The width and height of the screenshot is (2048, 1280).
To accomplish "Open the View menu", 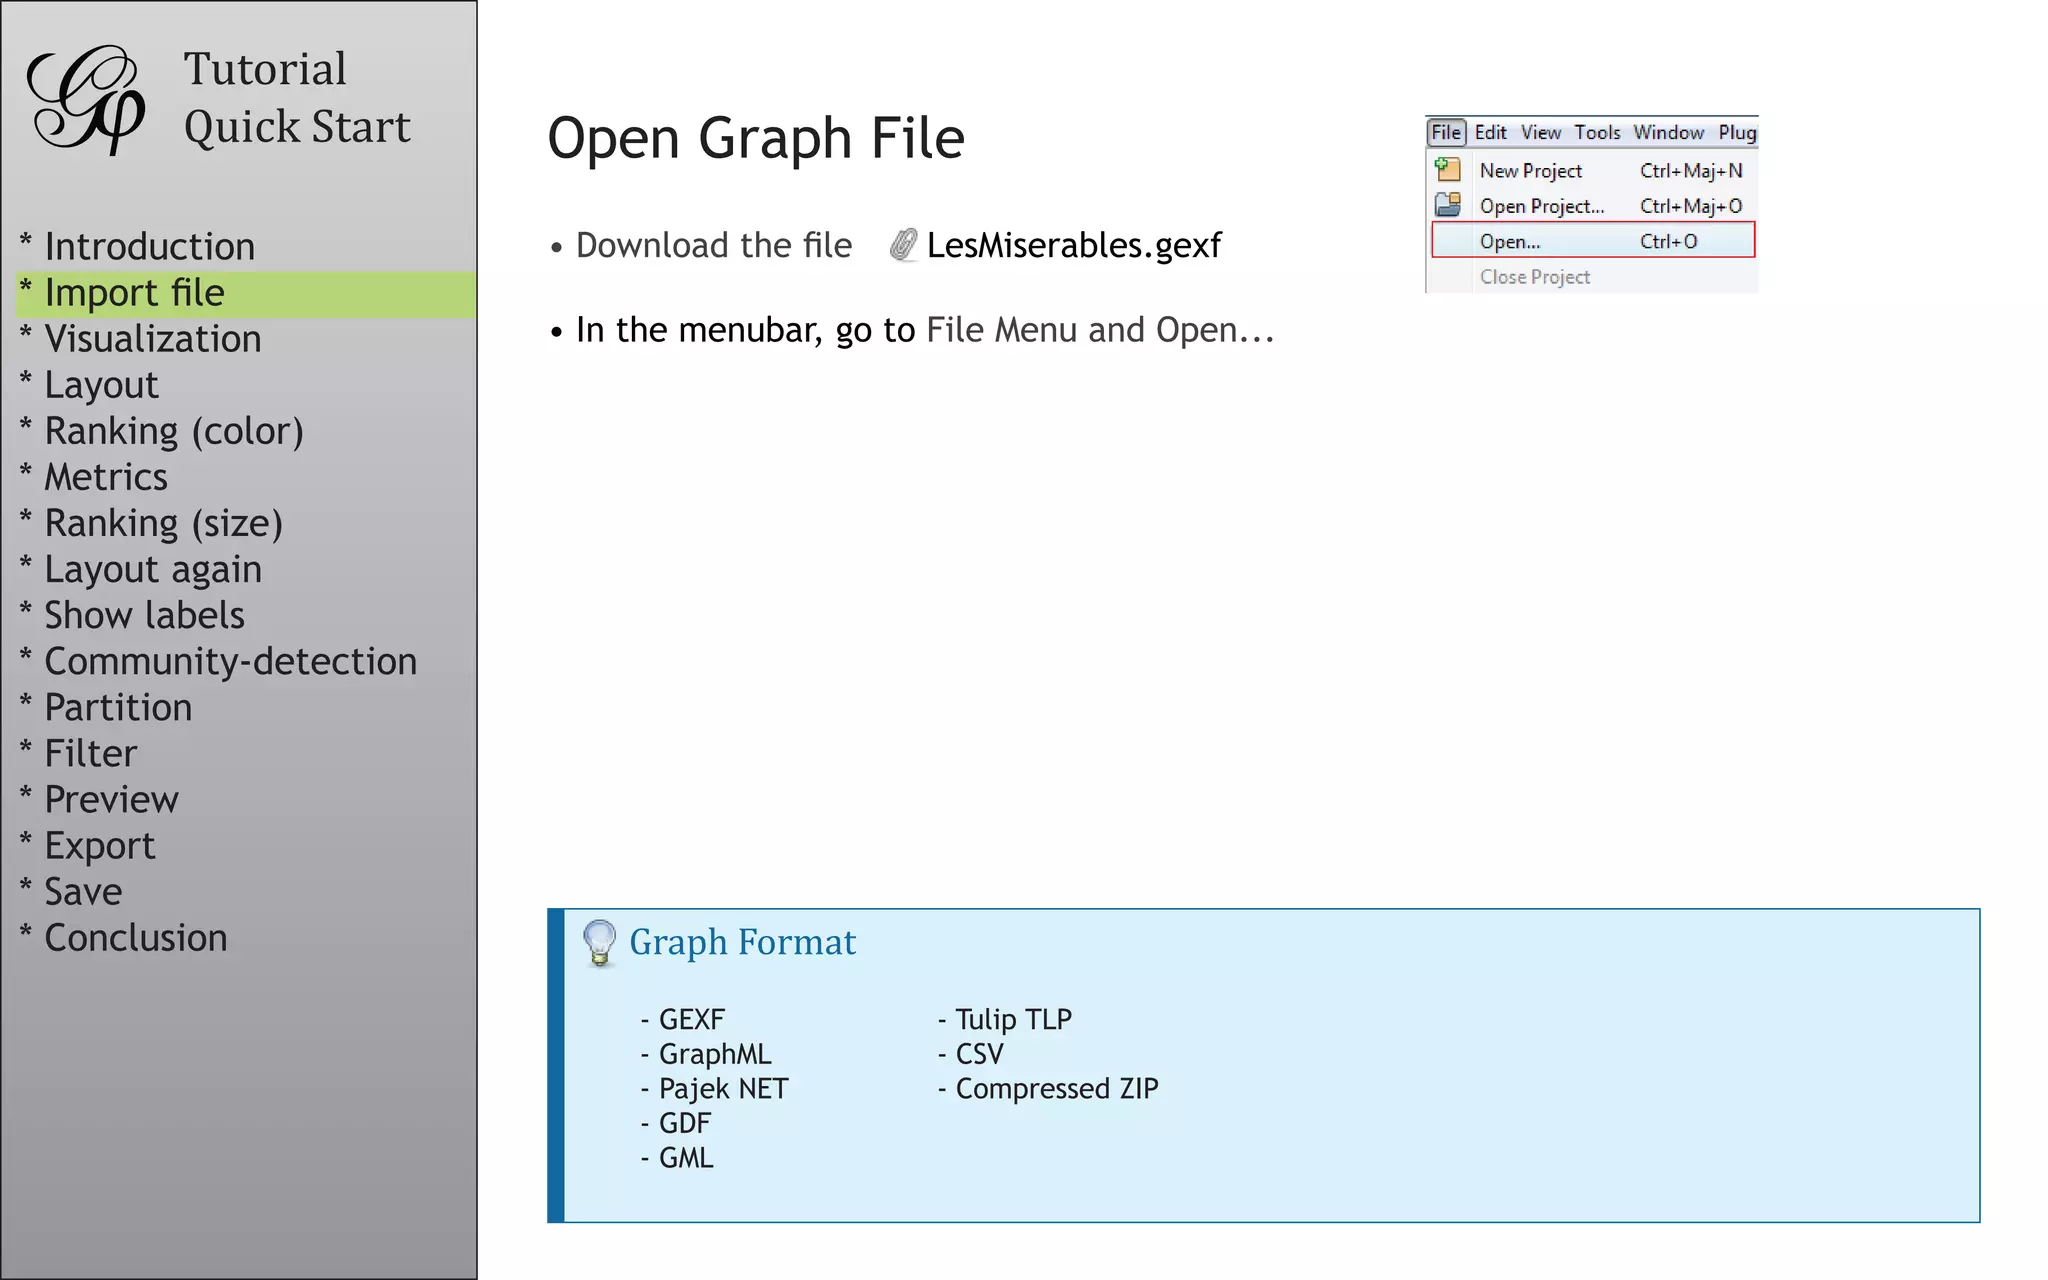I will pyautogui.click(x=1540, y=132).
